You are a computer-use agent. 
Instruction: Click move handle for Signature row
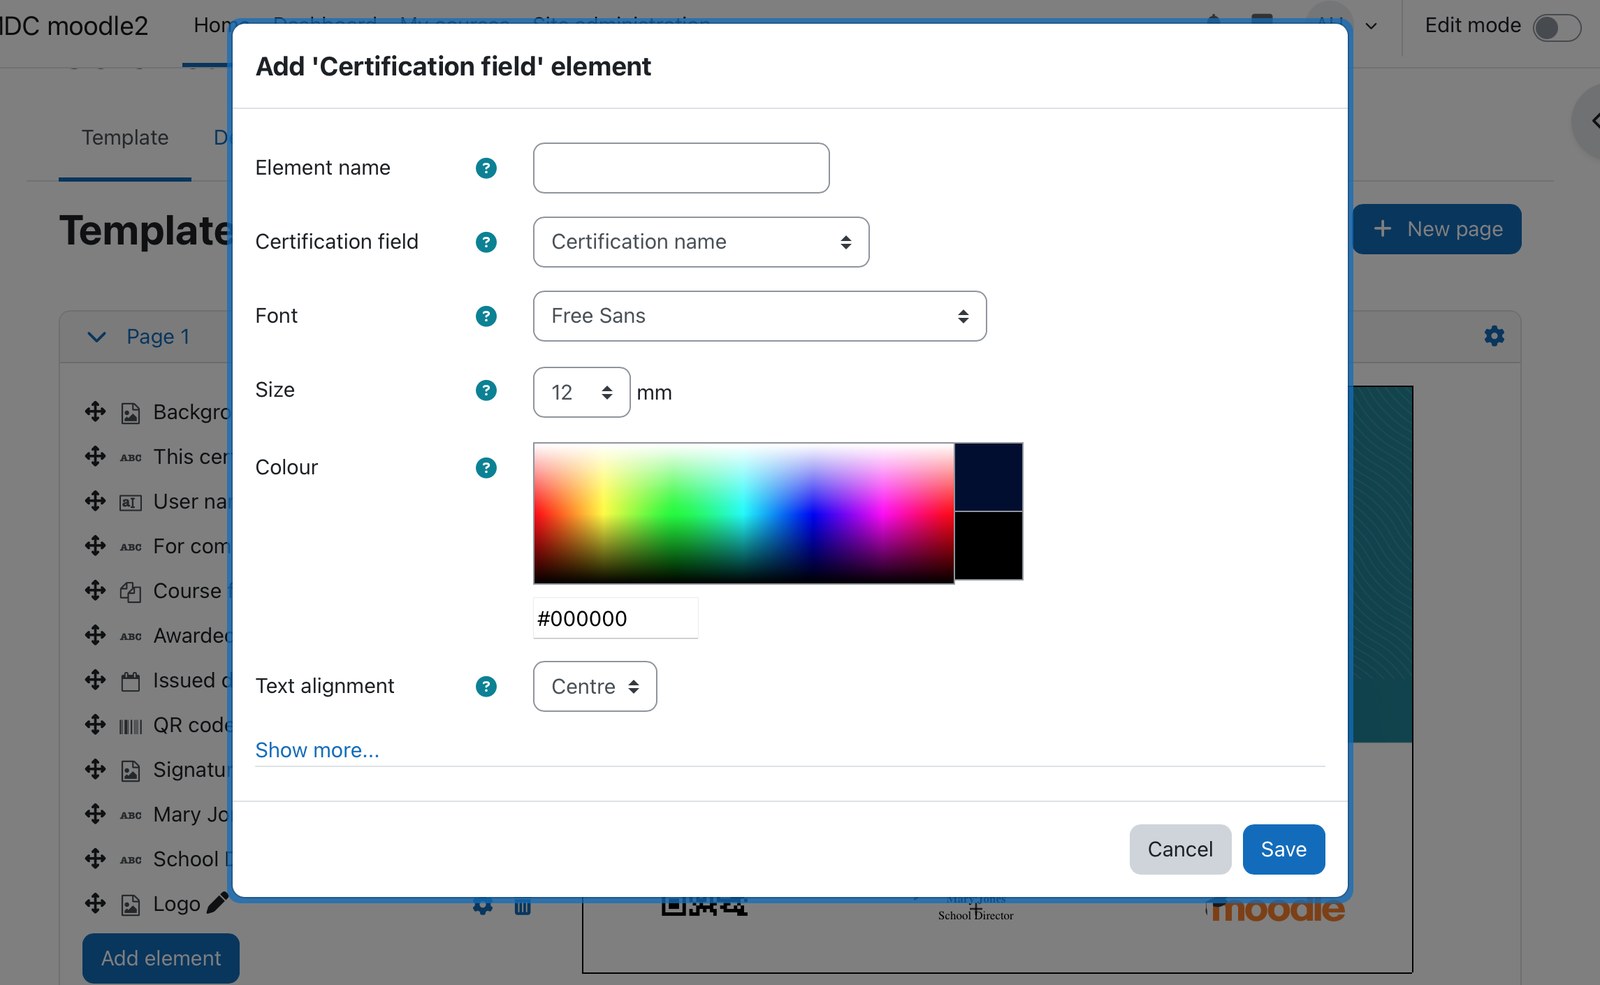[x=95, y=769]
